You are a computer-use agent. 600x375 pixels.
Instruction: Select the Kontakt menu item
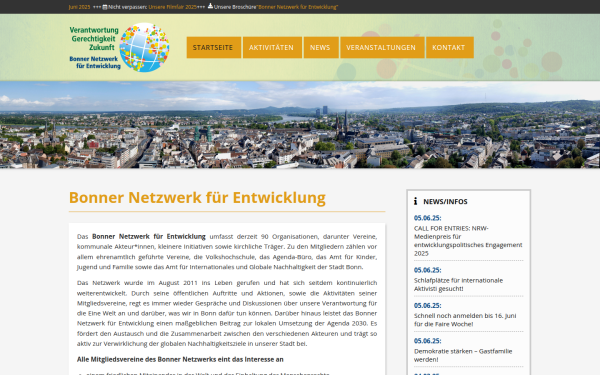pos(450,47)
